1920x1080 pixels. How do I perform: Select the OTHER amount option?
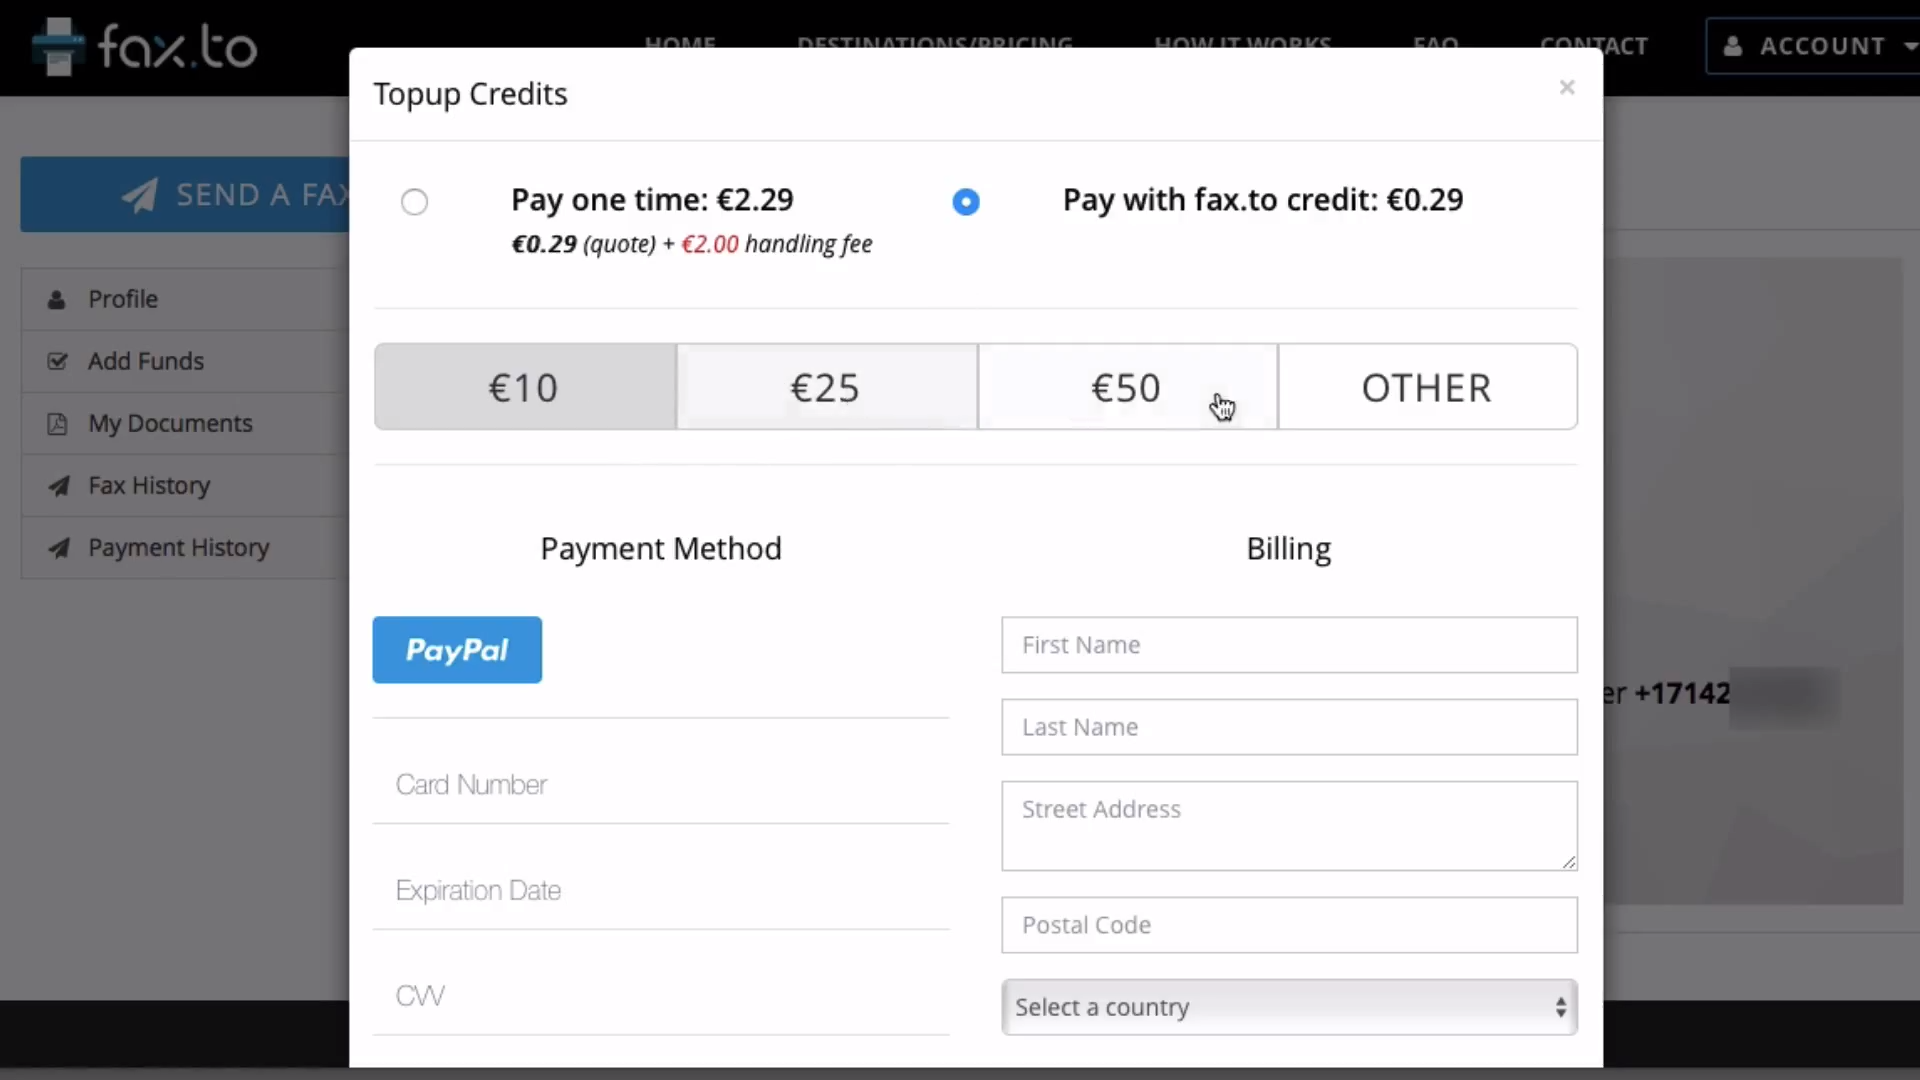click(x=1427, y=388)
